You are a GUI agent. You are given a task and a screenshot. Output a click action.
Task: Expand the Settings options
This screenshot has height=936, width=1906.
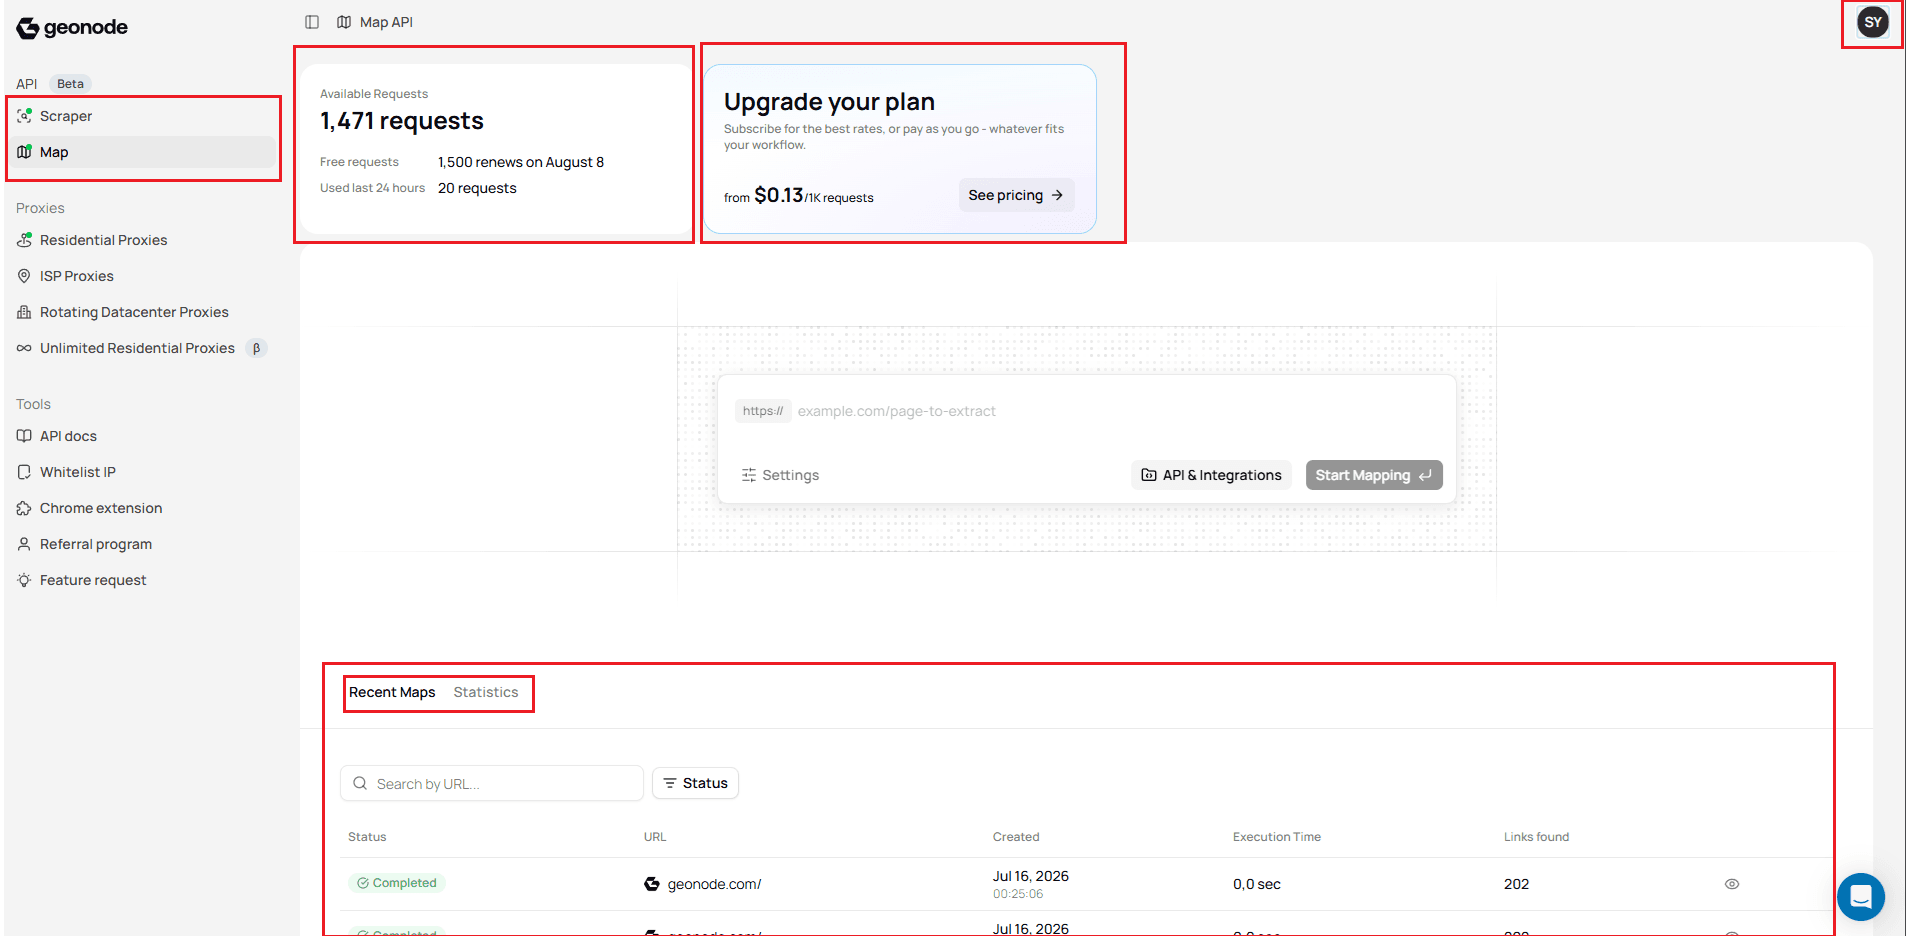point(780,475)
